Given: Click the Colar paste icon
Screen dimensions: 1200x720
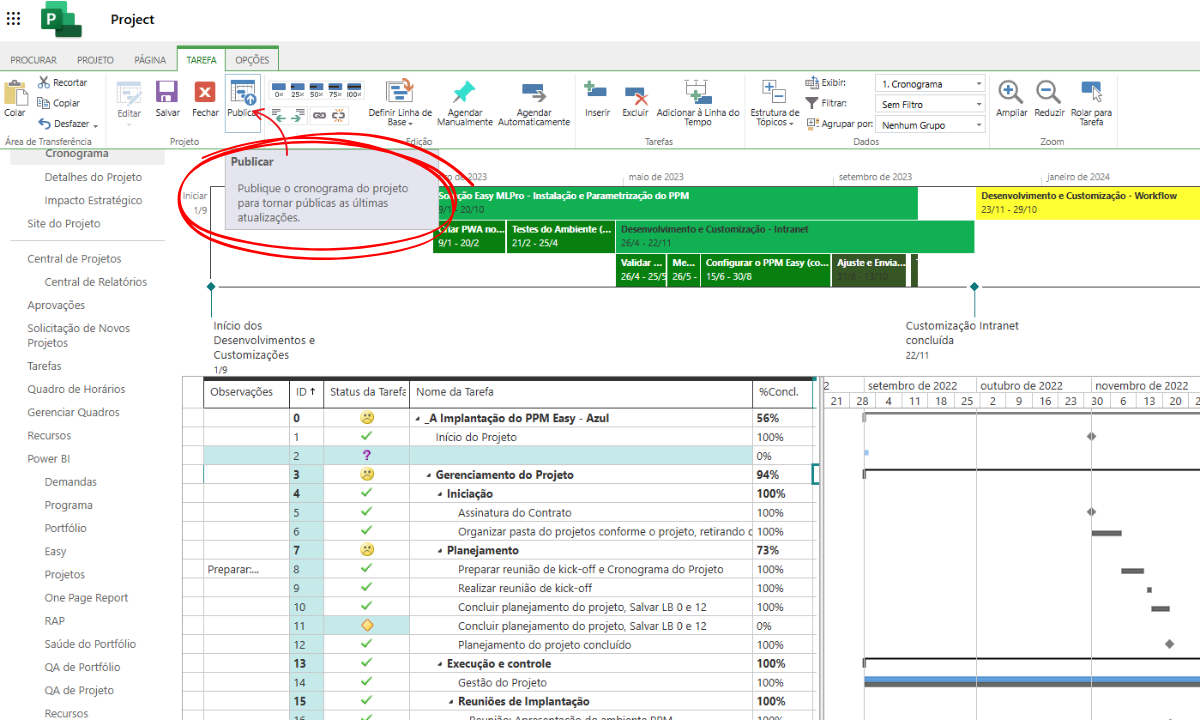Looking at the screenshot, I should coord(15,94).
